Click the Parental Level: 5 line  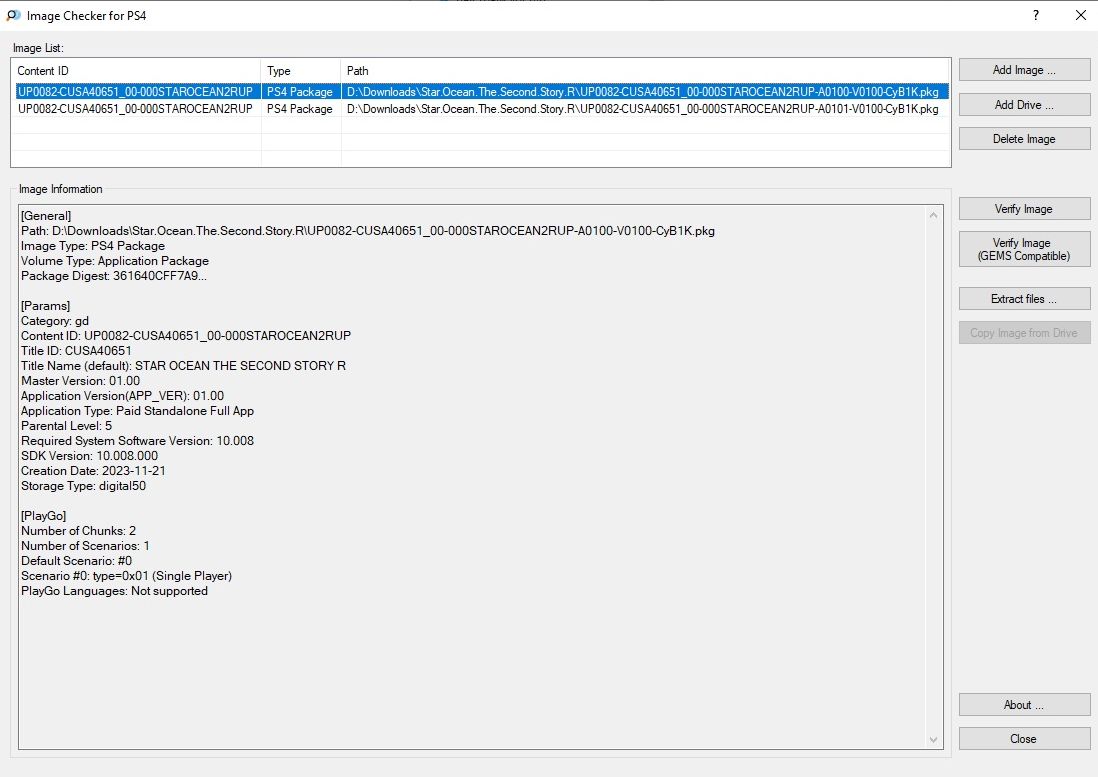coord(67,426)
